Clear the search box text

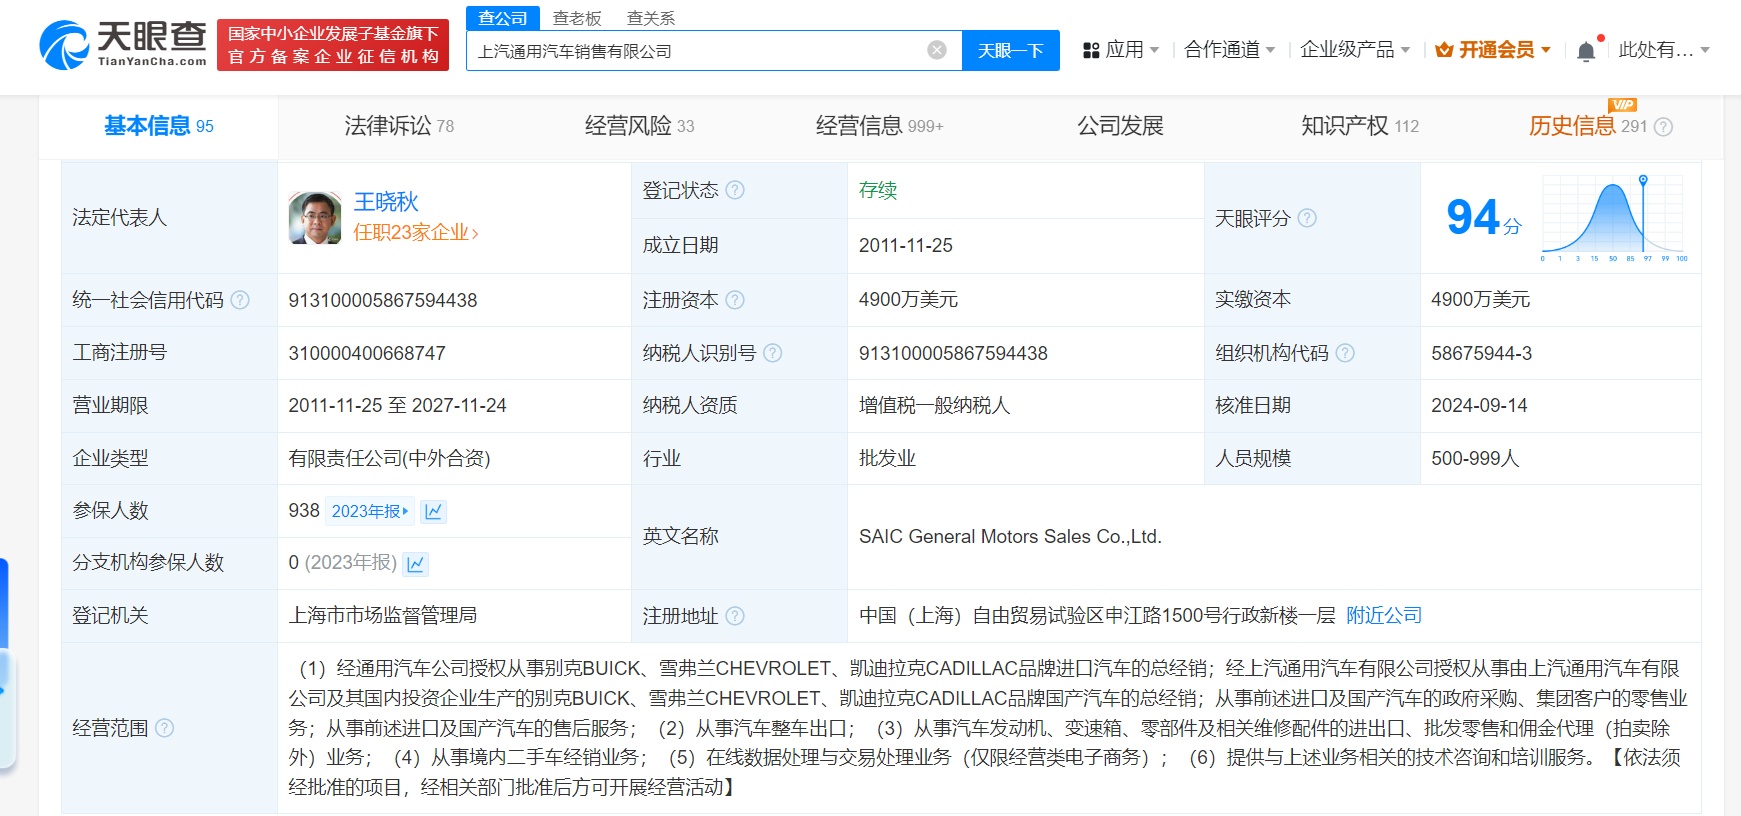point(936,50)
